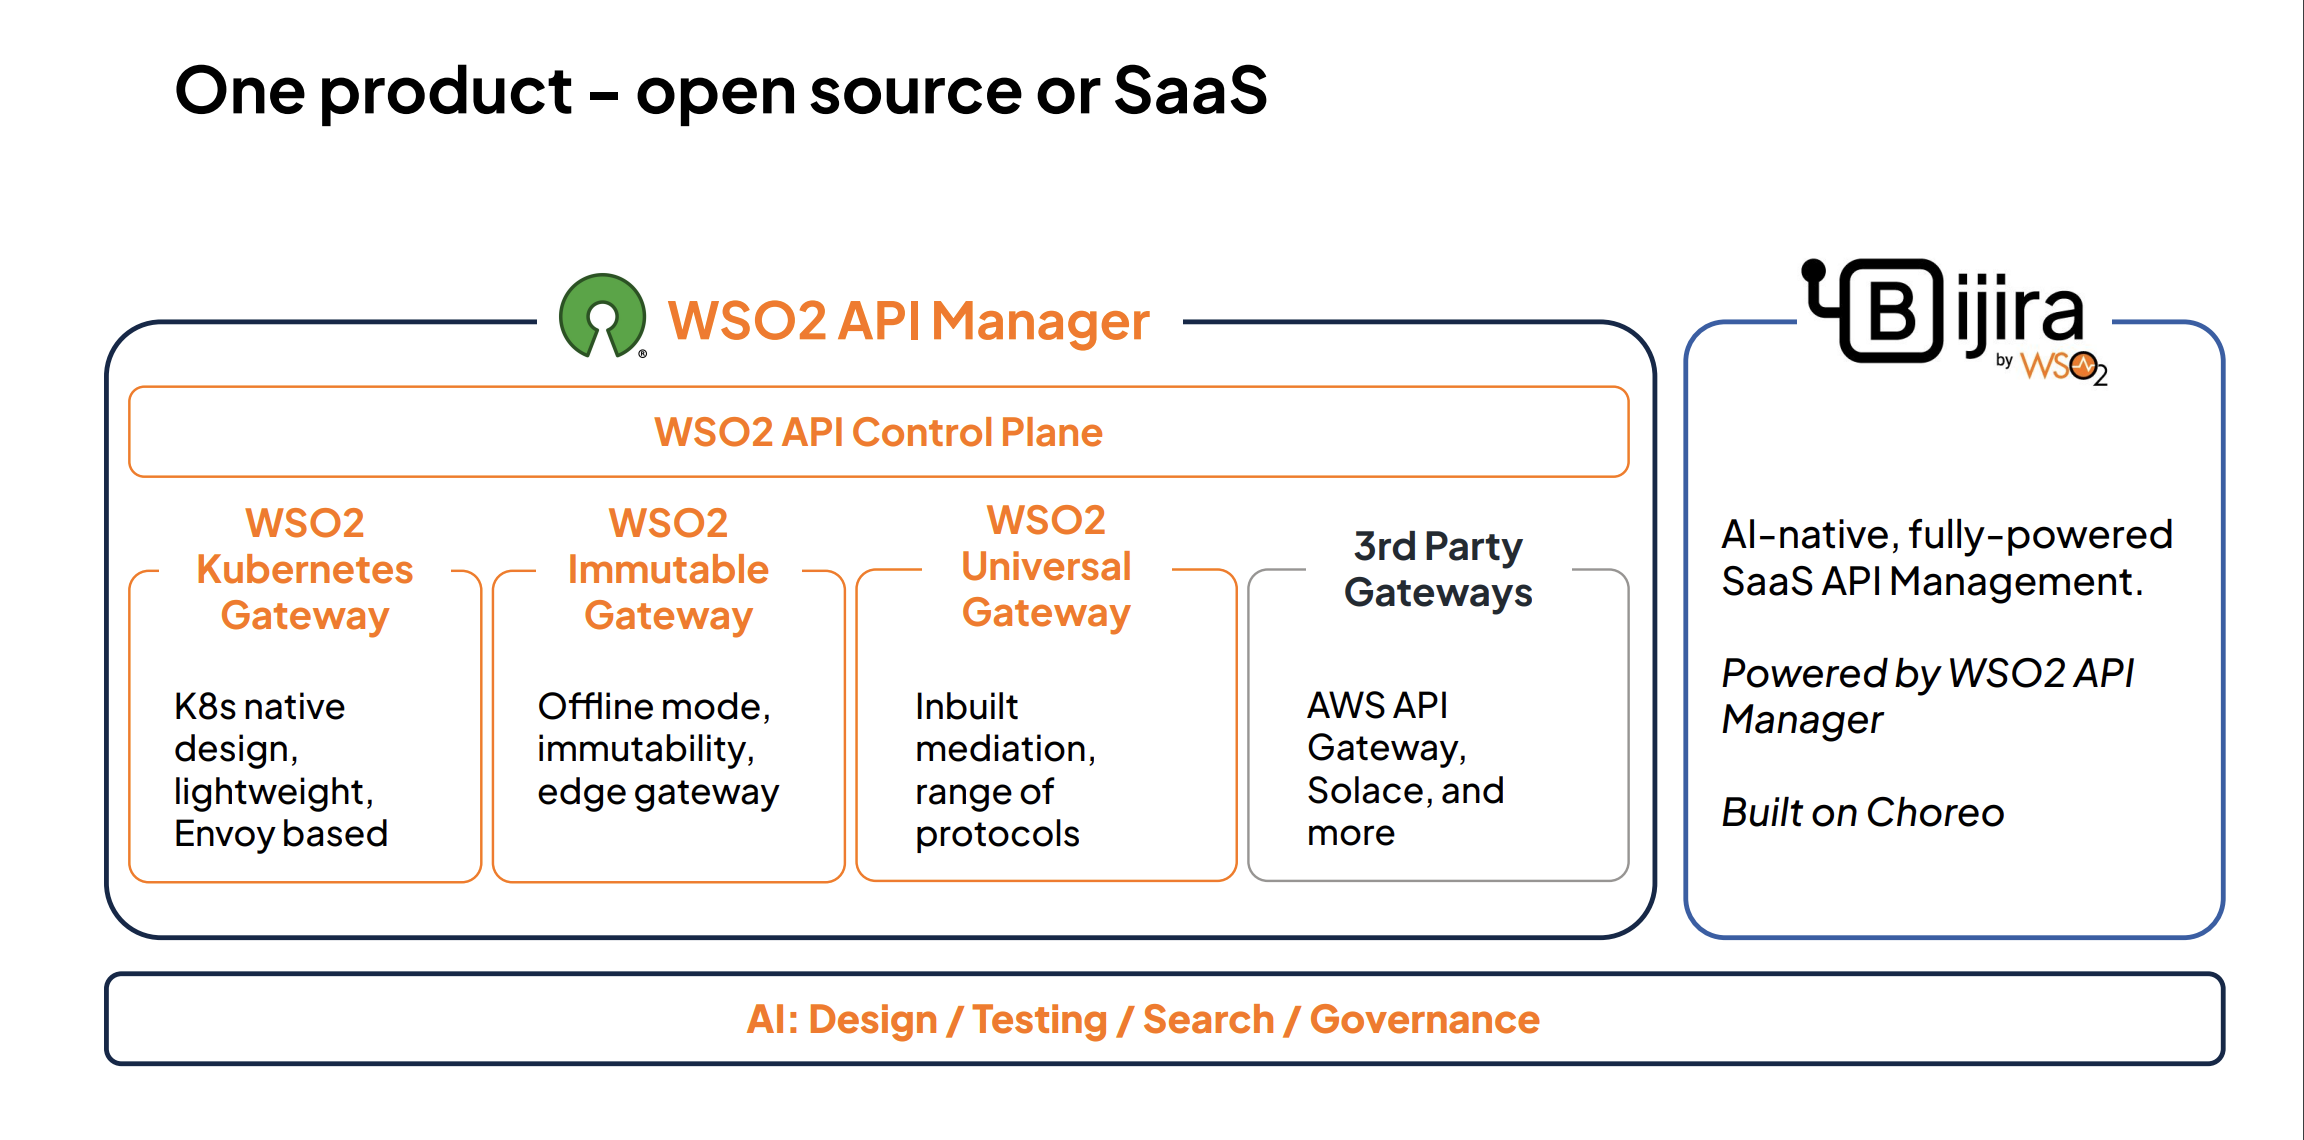Click the 'WSO2 Universal Gateway' heading
The width and height of the screenshot is (2304, 1140).
pos(1046,566)
